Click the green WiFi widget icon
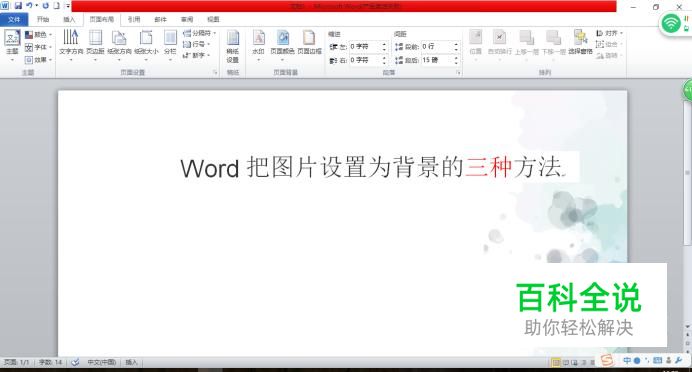 671,23
